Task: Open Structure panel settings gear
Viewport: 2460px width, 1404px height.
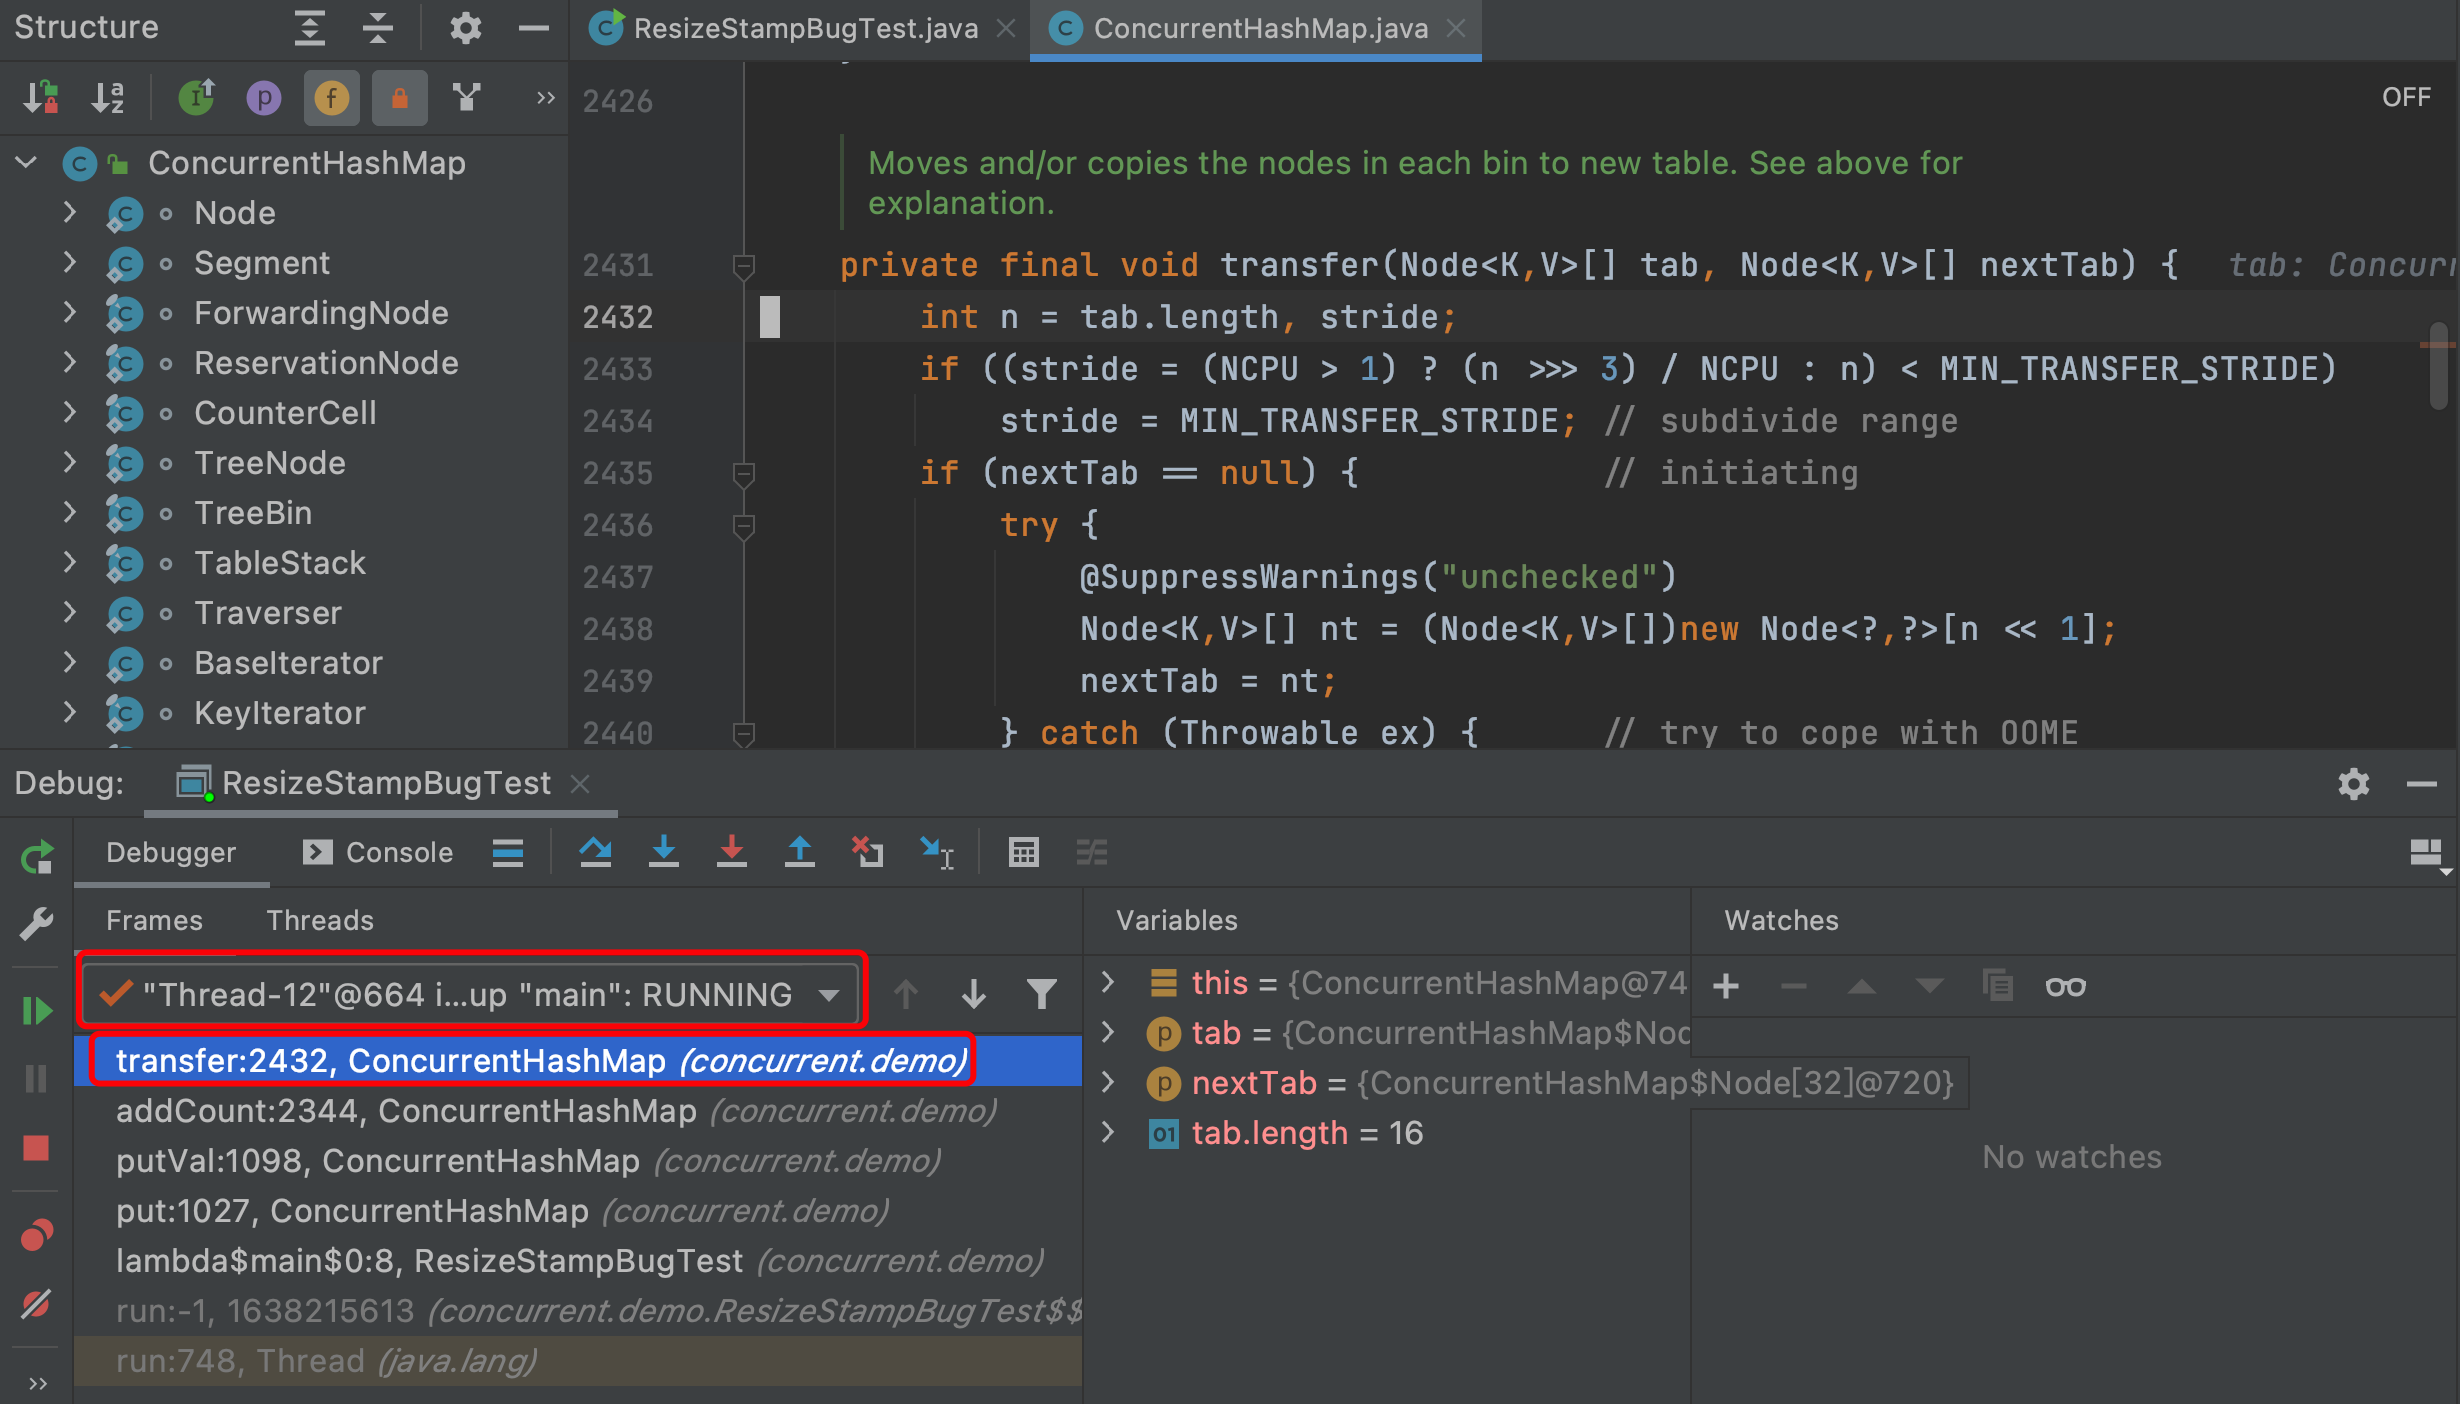Action: click(465, 28)
